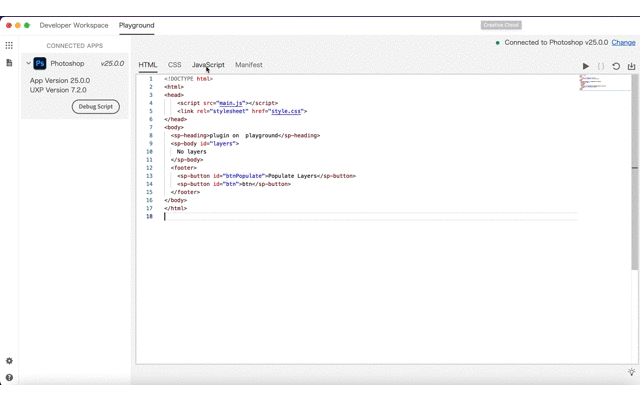The height and width of the screenshot is (400, 640).
Task: Open help via question mark icon
Action: pos(9,377)
